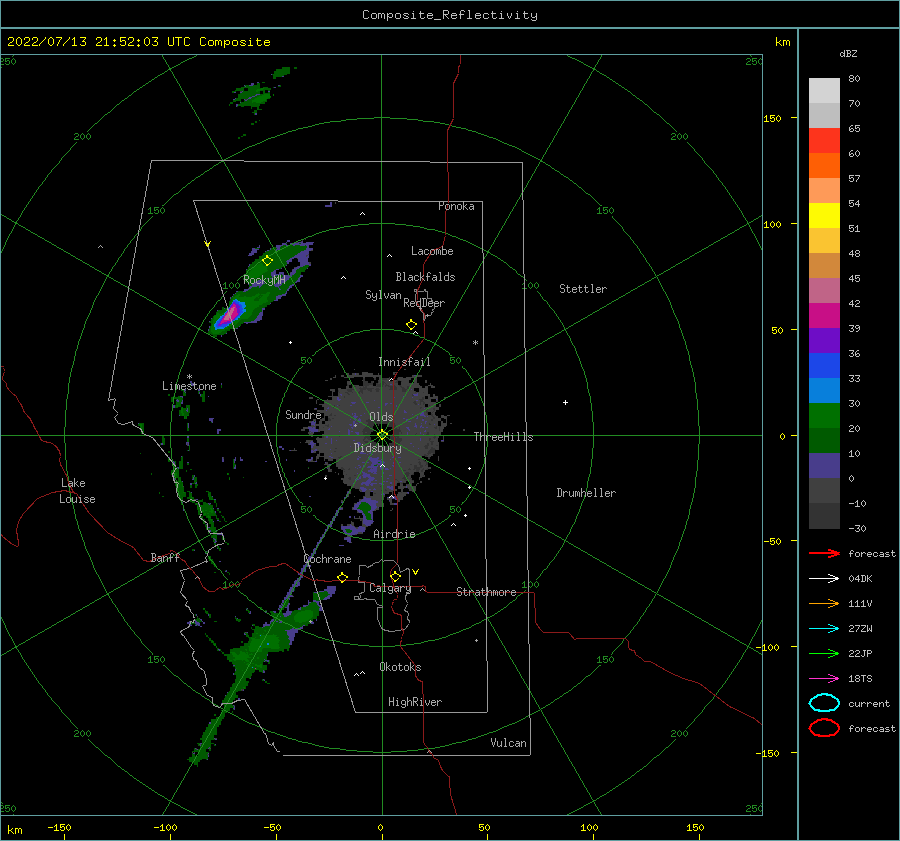Screen dimensions: 900x841
Task: Click yellow radar-site diamond between Olds and Didsbury
Action: pos(382,435)
